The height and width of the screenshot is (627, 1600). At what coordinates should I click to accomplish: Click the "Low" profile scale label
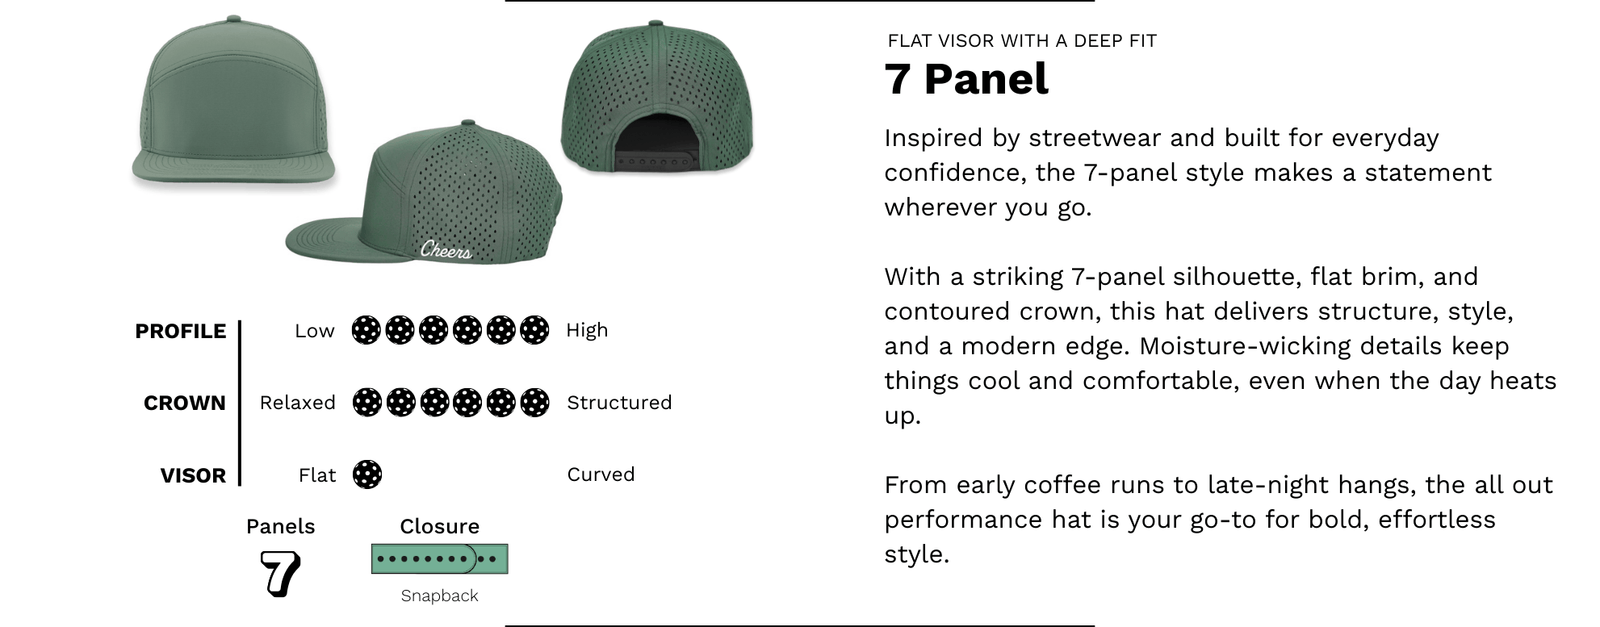coord(314,331)
